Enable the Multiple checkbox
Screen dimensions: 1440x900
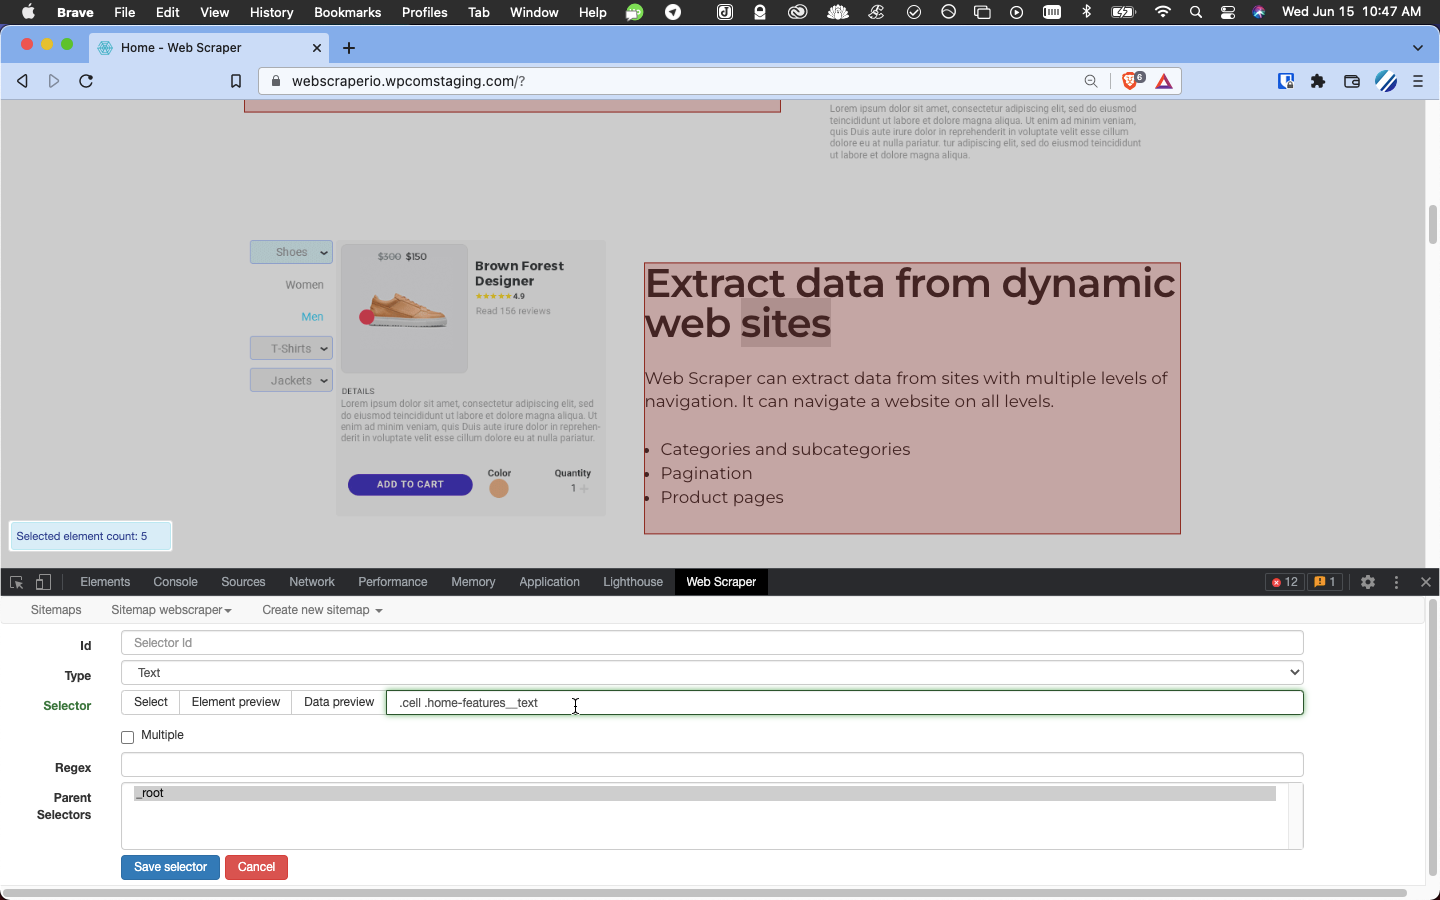coord(128,737)
